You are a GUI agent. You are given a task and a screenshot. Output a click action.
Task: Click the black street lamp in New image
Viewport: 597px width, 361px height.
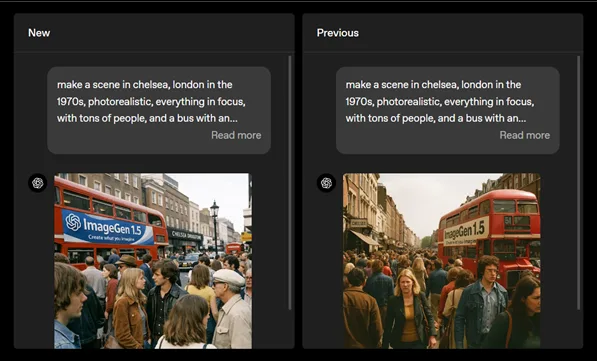(x=215, y=227)
